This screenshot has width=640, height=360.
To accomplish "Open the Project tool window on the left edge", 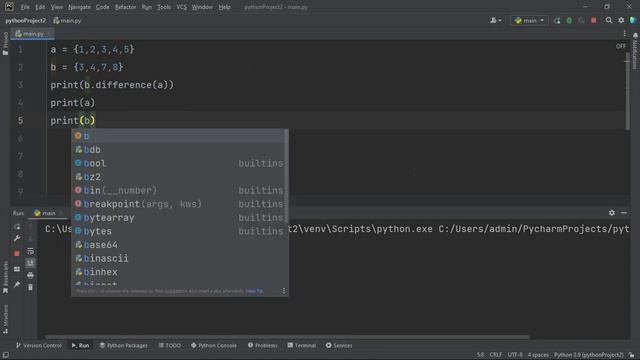I will pyautogui.click(x=5, y=44).
